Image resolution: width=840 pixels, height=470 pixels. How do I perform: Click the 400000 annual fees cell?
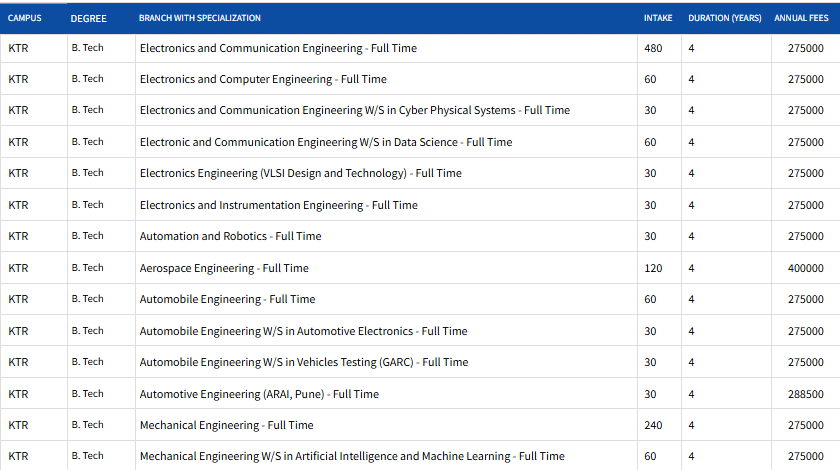(x=806, y=268)
